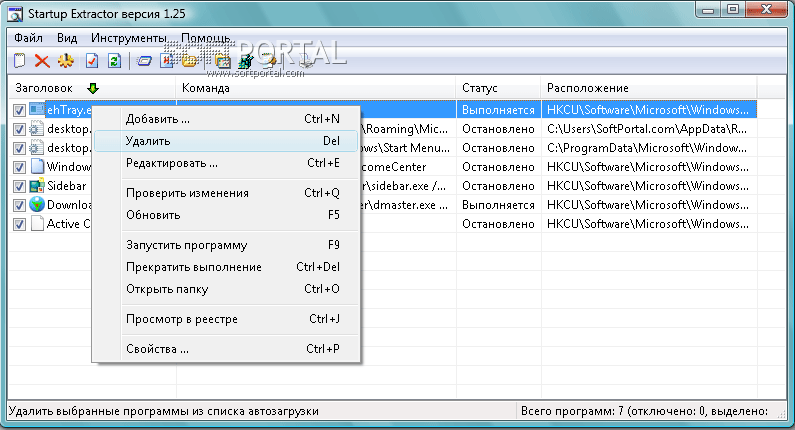Image resolution: width=795 pixels, height=430 pixels.
Task: Click the Всего программ status bar text
Action: [x=644, y=411]
